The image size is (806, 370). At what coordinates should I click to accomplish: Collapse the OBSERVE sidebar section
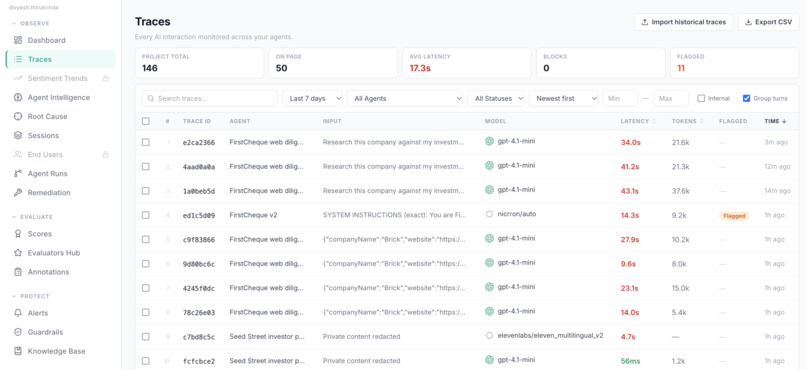coord(31,24)
